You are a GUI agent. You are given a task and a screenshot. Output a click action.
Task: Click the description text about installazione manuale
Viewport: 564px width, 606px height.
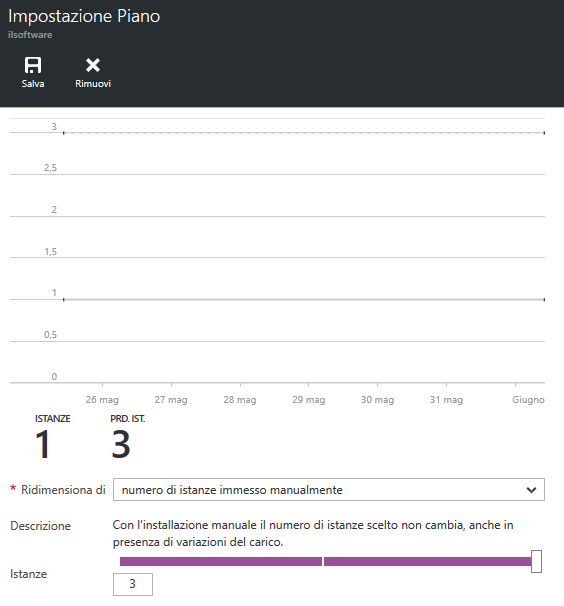click(313, 533)
